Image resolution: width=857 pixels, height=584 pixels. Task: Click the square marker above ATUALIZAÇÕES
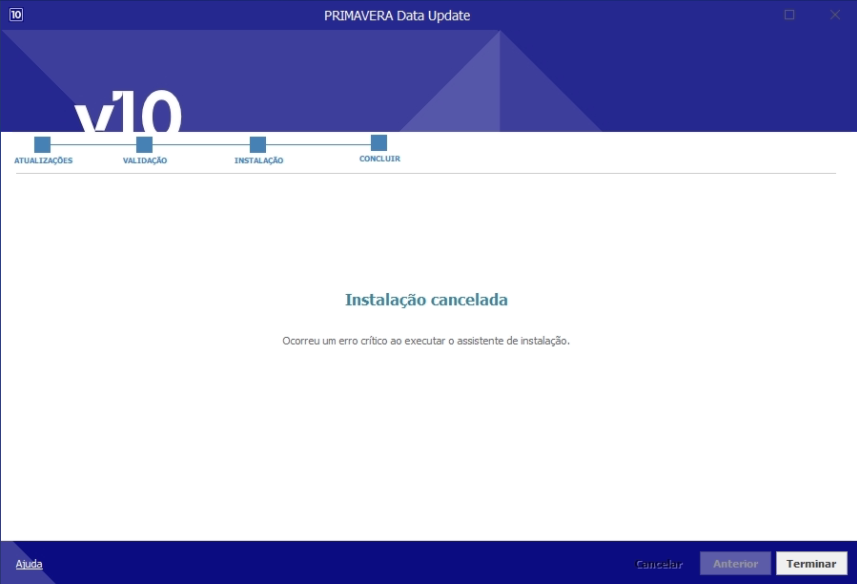[42, 145]
